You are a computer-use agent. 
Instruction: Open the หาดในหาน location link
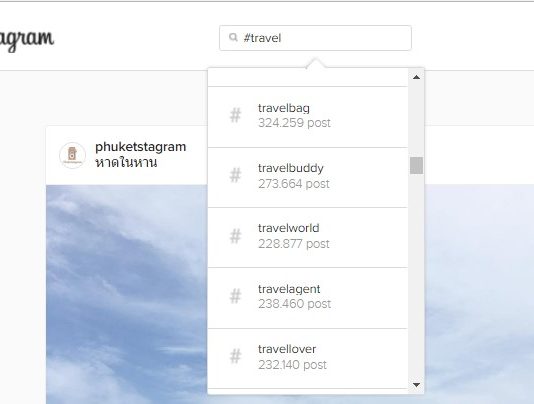126,162
